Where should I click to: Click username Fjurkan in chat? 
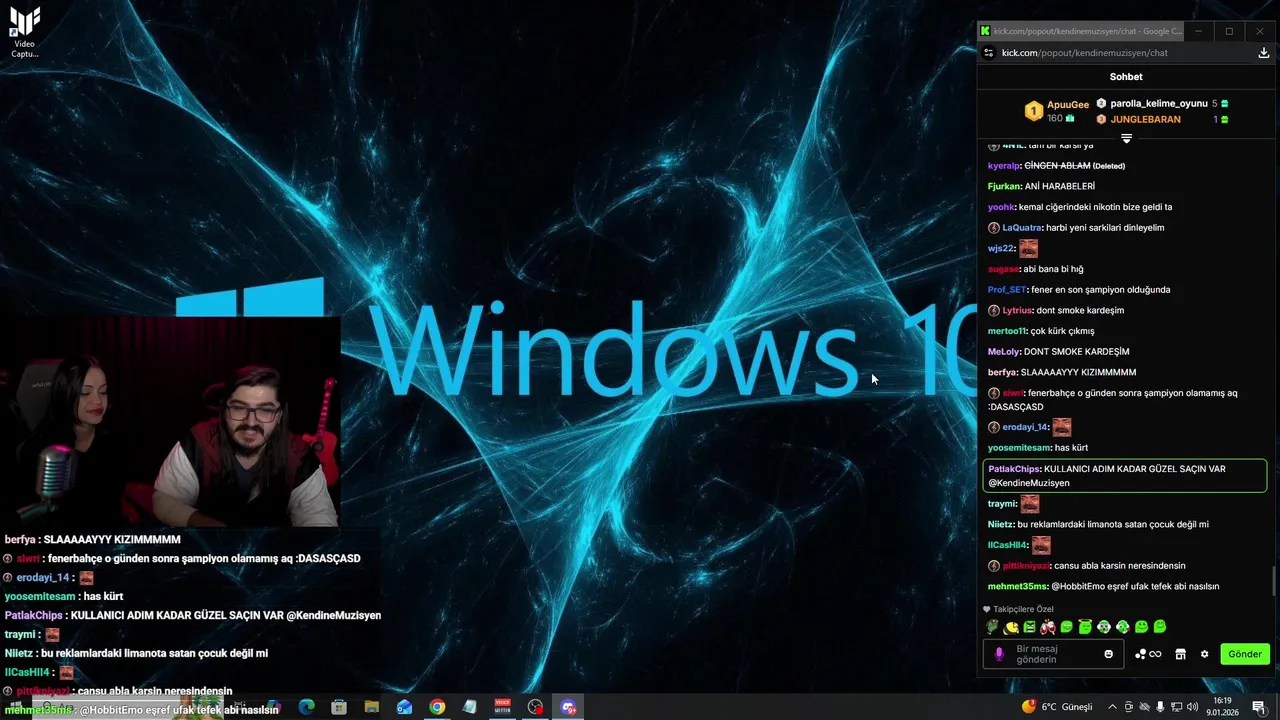point(1004,186)
